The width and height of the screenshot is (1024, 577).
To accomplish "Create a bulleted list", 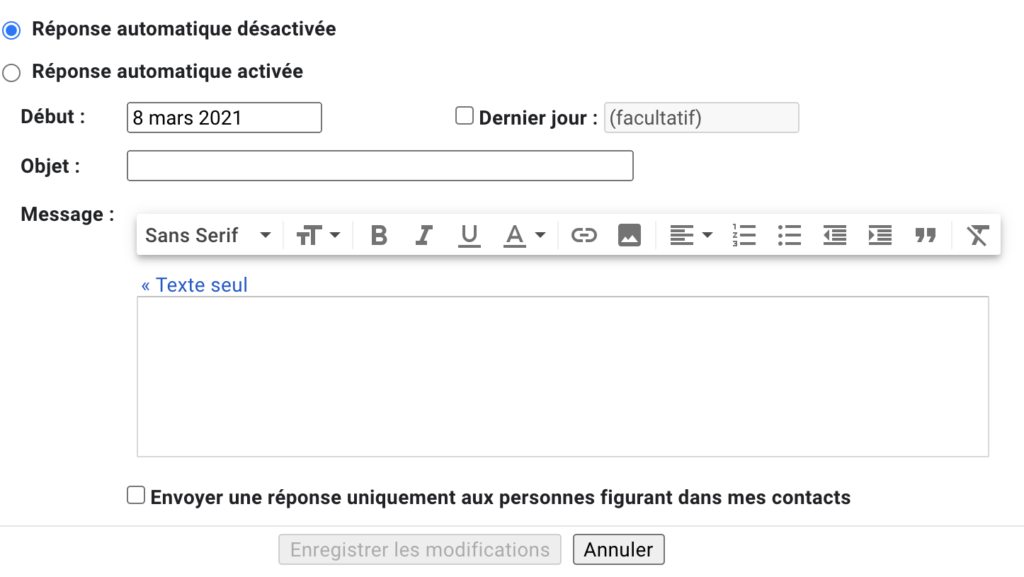I will point(790,236).
